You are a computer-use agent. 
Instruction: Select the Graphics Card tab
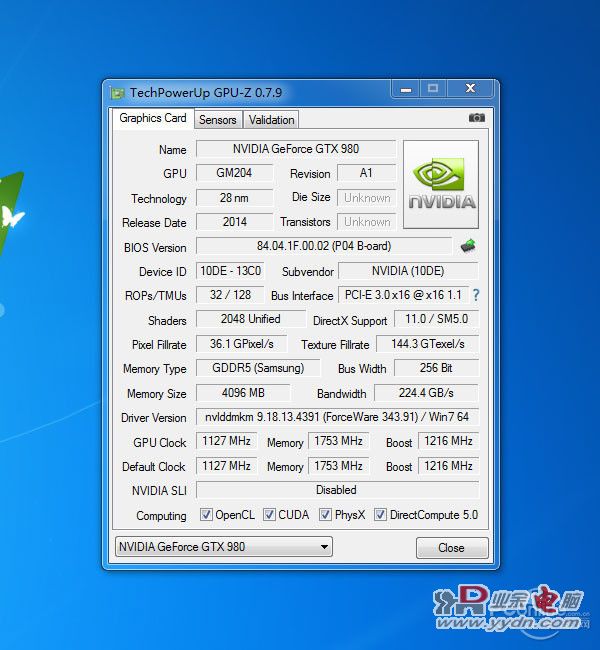pyautogui.click(x=153, y=118)
